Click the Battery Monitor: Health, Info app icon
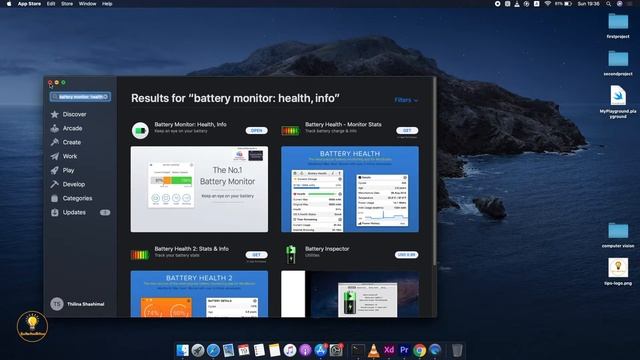 coord(140,131)
